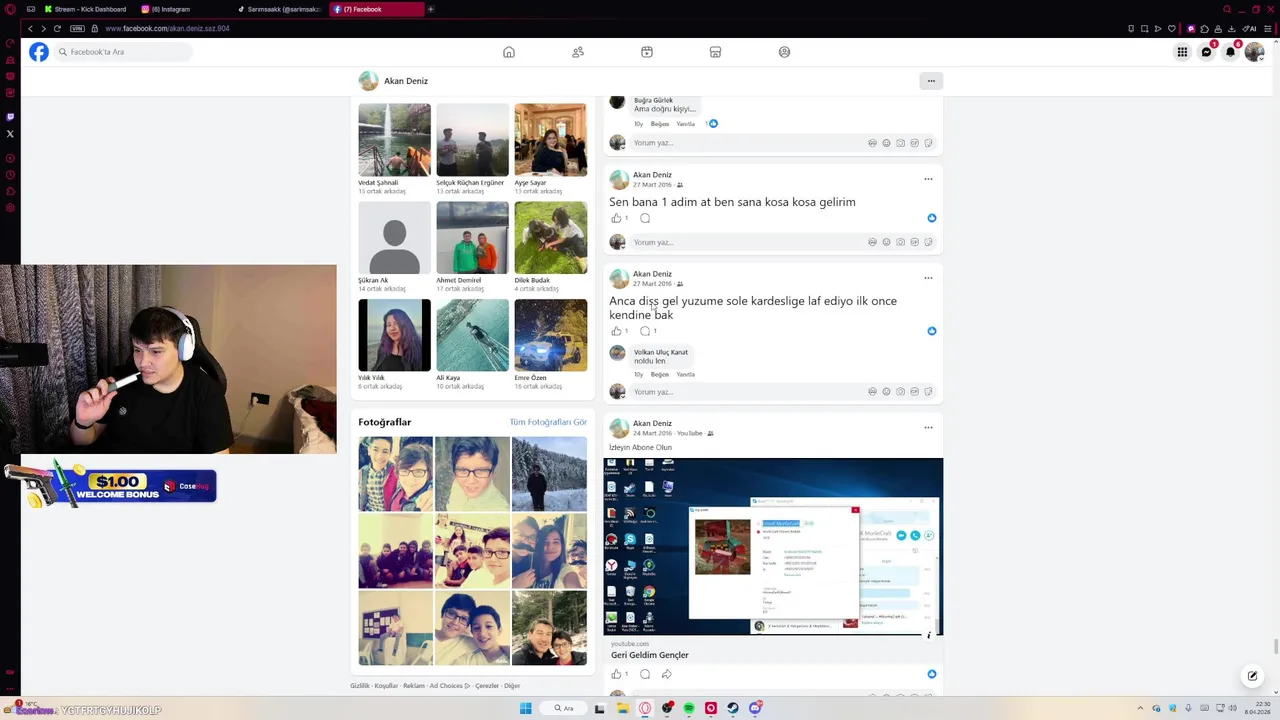The width and height of the screenshot is (1280, 720).
Task: Open Facebook home feed icon
Action: pyautogui.click(x=509, y=52)
